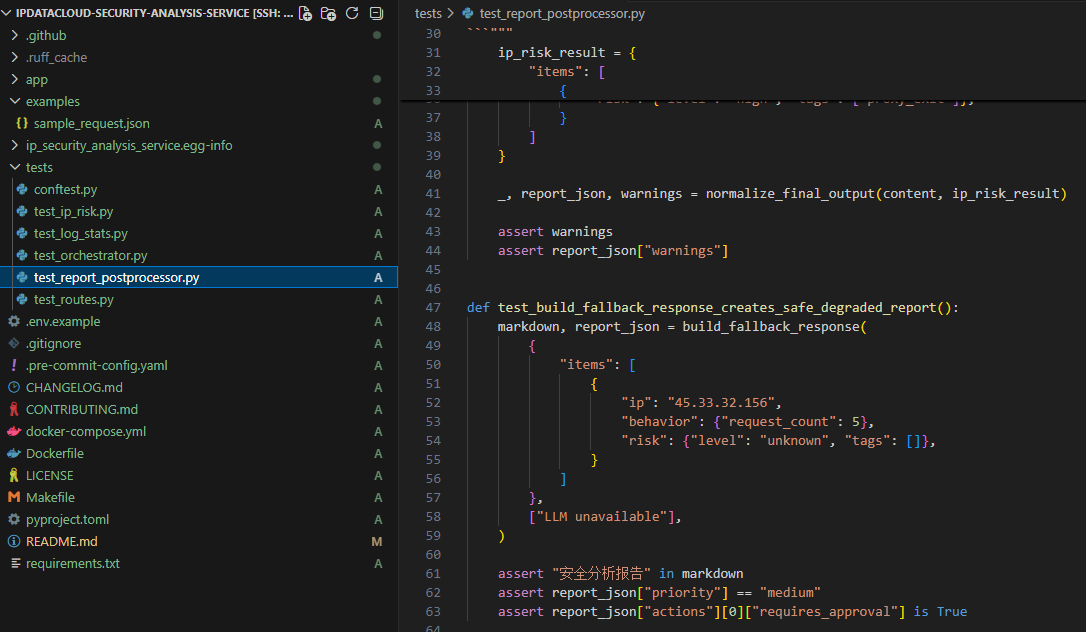Image resolution: width=1086 pixels, height=632 pixels.
Task: Open LICENSE file
Action: (49, 476)
